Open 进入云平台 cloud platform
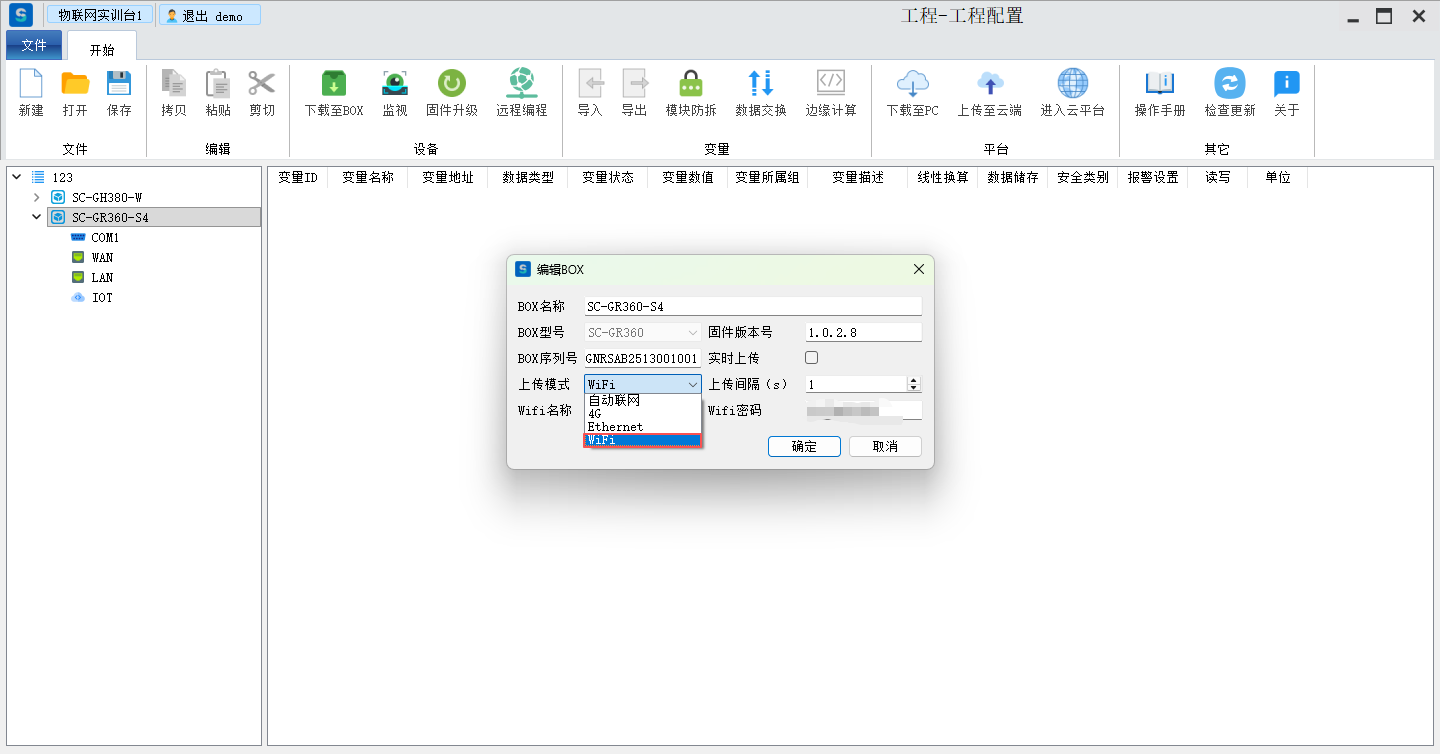The width and height of the screenshot is (1440, 754). click(x=1072, y=84)
